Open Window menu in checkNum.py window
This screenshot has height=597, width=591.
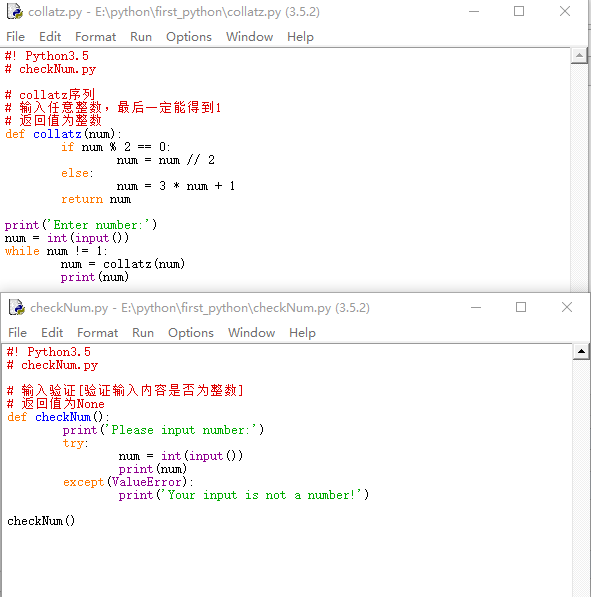251,333
